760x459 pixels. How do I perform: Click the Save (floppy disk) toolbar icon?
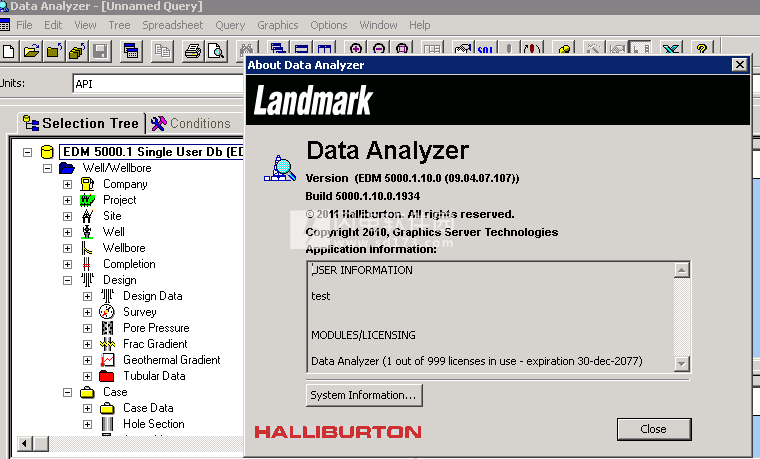(101, 51)
